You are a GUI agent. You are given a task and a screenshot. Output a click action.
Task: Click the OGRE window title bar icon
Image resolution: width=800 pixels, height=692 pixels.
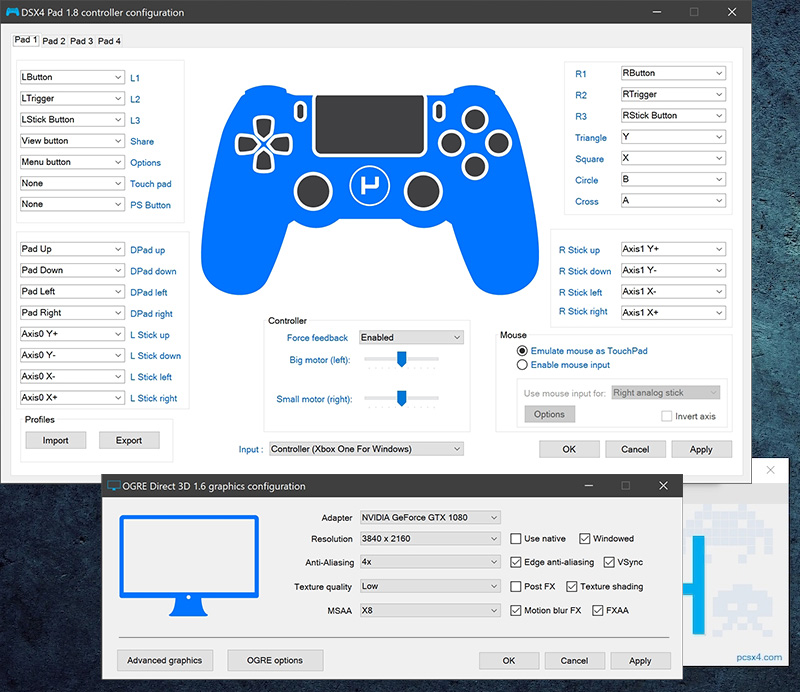point(113,486)
